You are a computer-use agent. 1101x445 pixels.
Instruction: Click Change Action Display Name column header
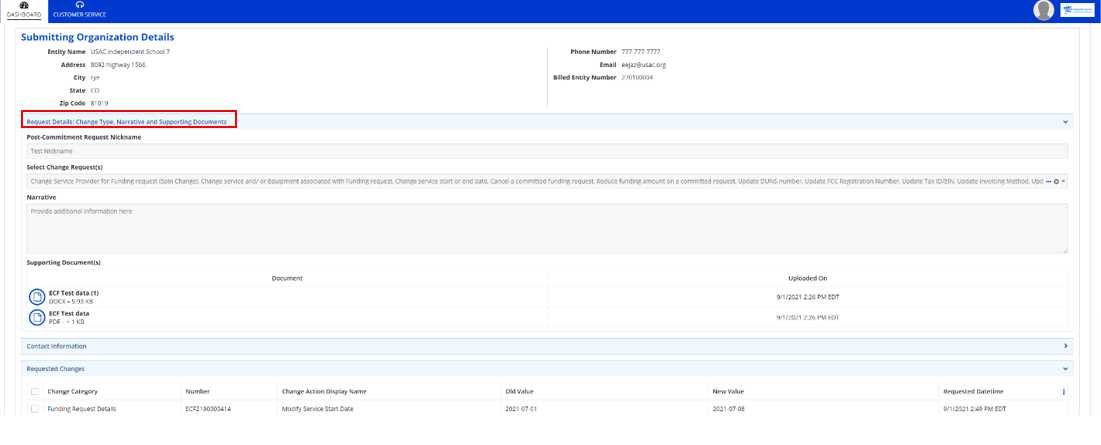click(324, 392)
